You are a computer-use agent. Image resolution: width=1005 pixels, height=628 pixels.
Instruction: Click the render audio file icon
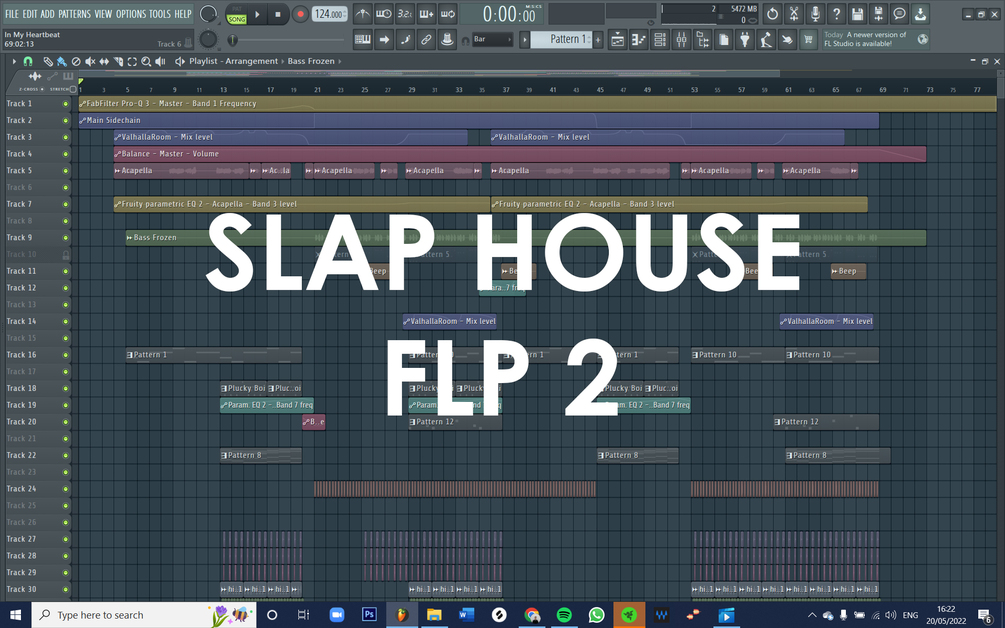[x=878, y=13]
